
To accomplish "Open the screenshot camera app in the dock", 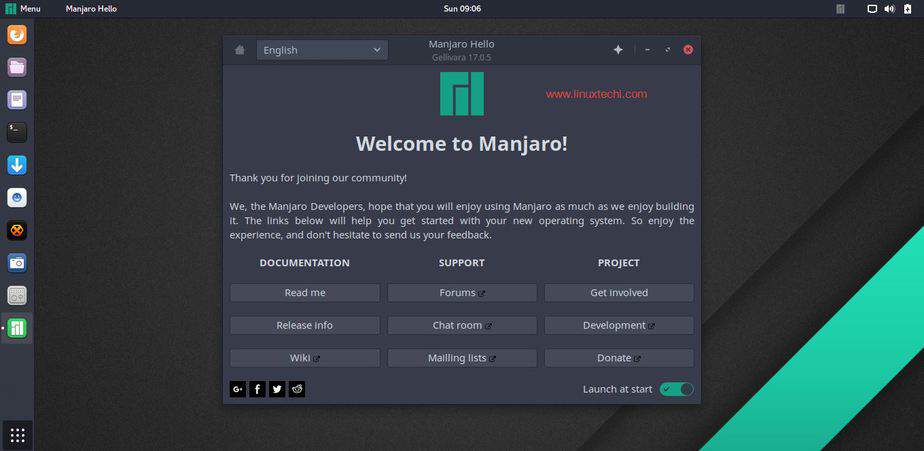I will click(17, 263).
